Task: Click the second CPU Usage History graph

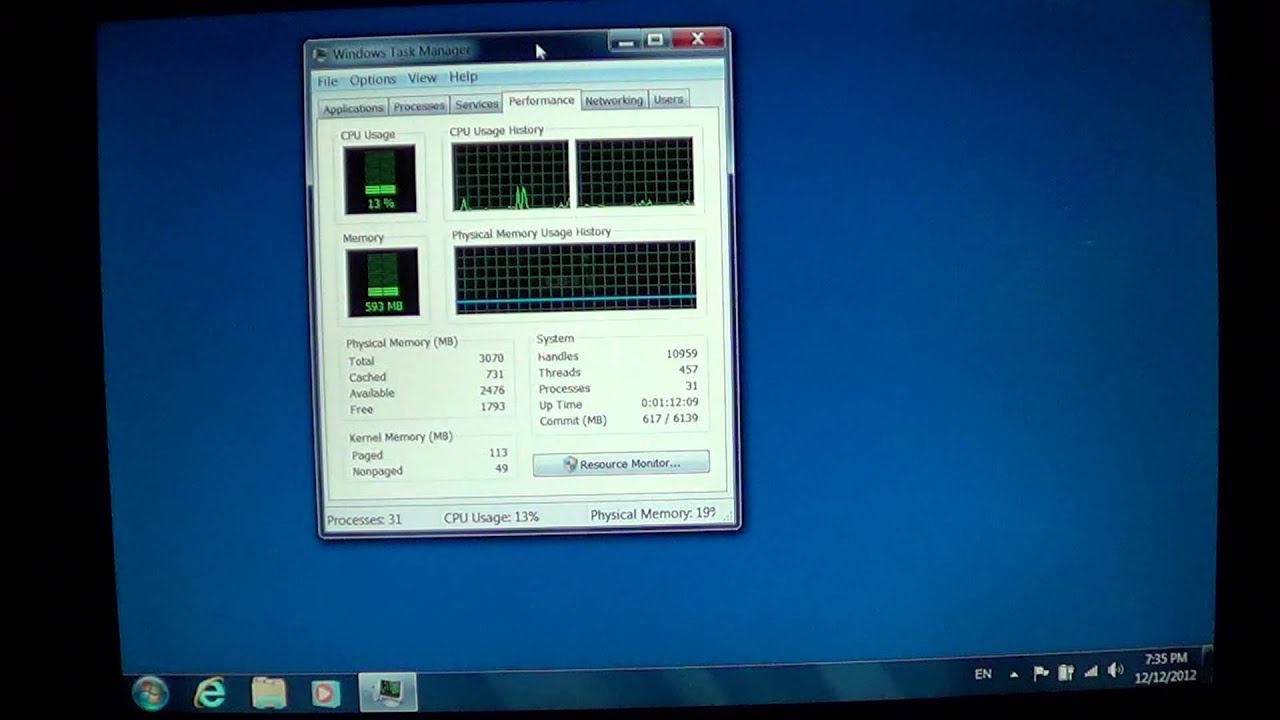Action: coord(634,173)
